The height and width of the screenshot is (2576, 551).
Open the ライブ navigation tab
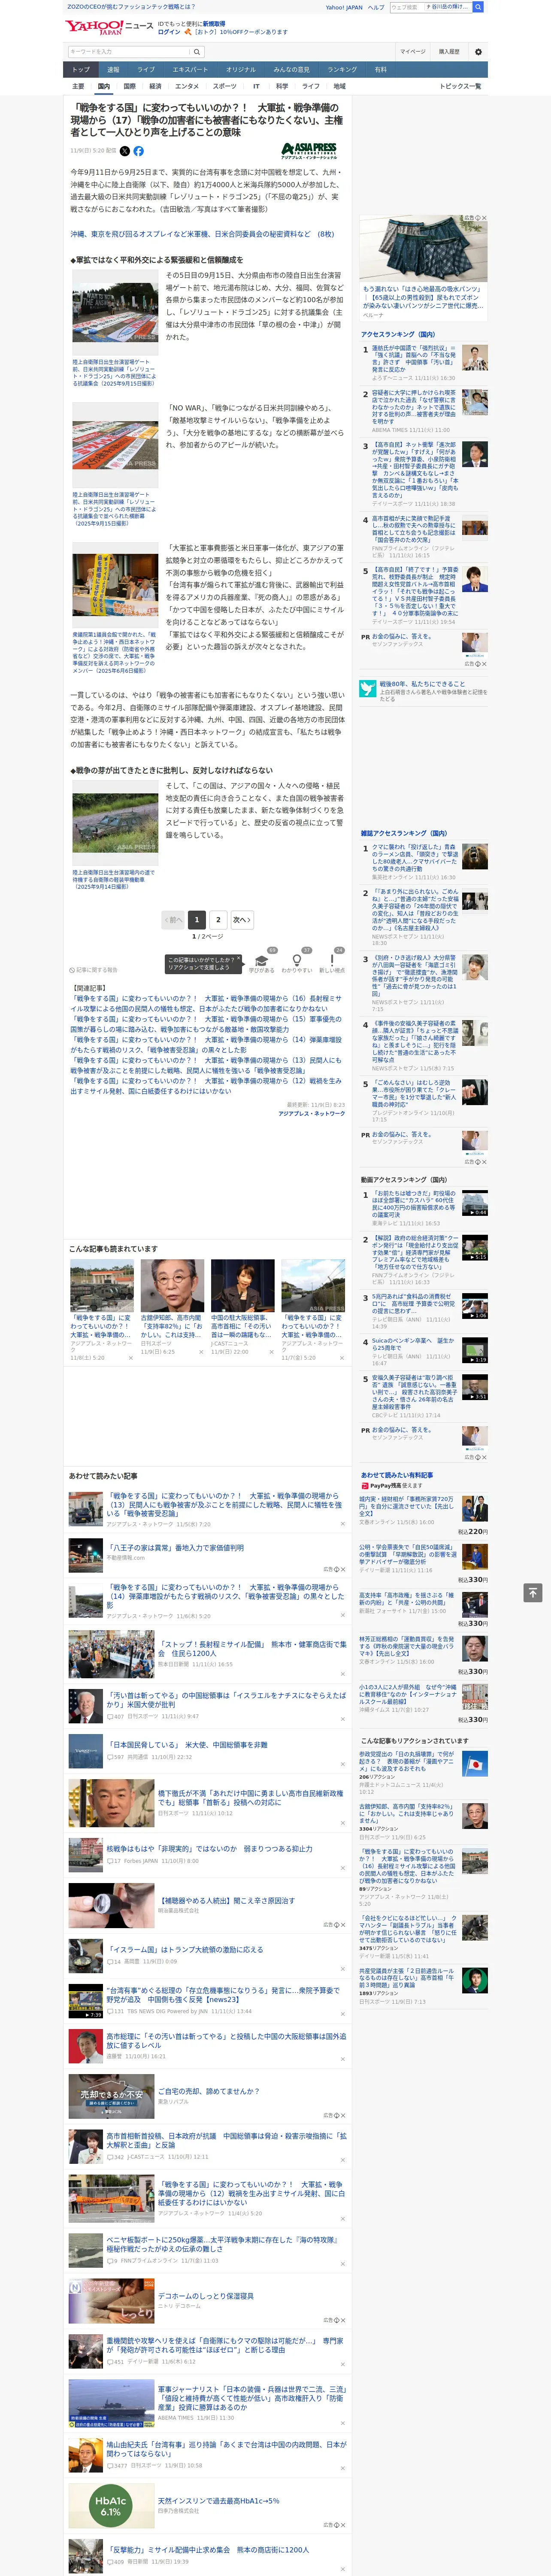pyautogui.click(x=146, y=70)
